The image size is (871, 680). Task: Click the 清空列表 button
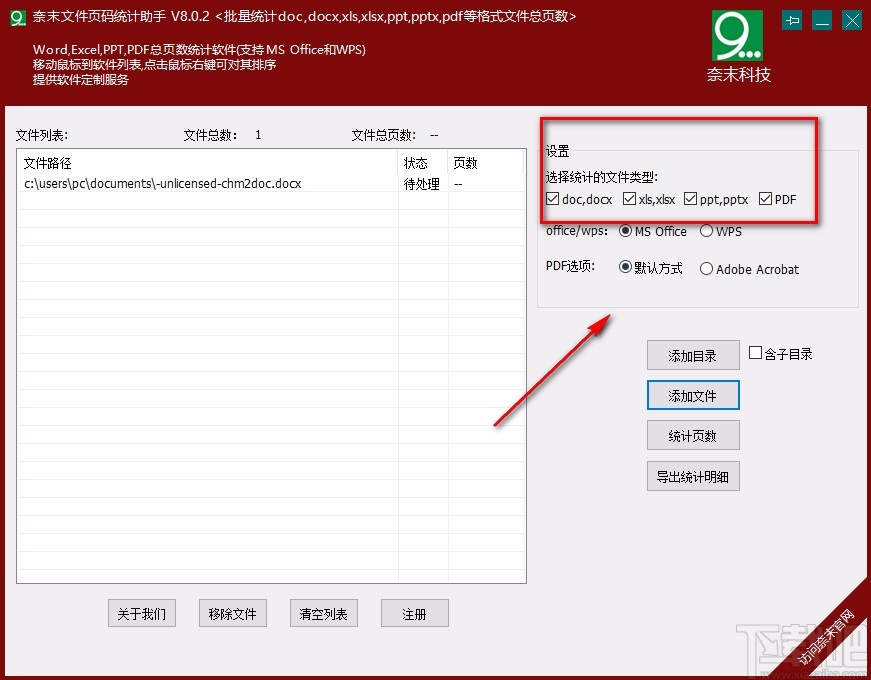323,613
